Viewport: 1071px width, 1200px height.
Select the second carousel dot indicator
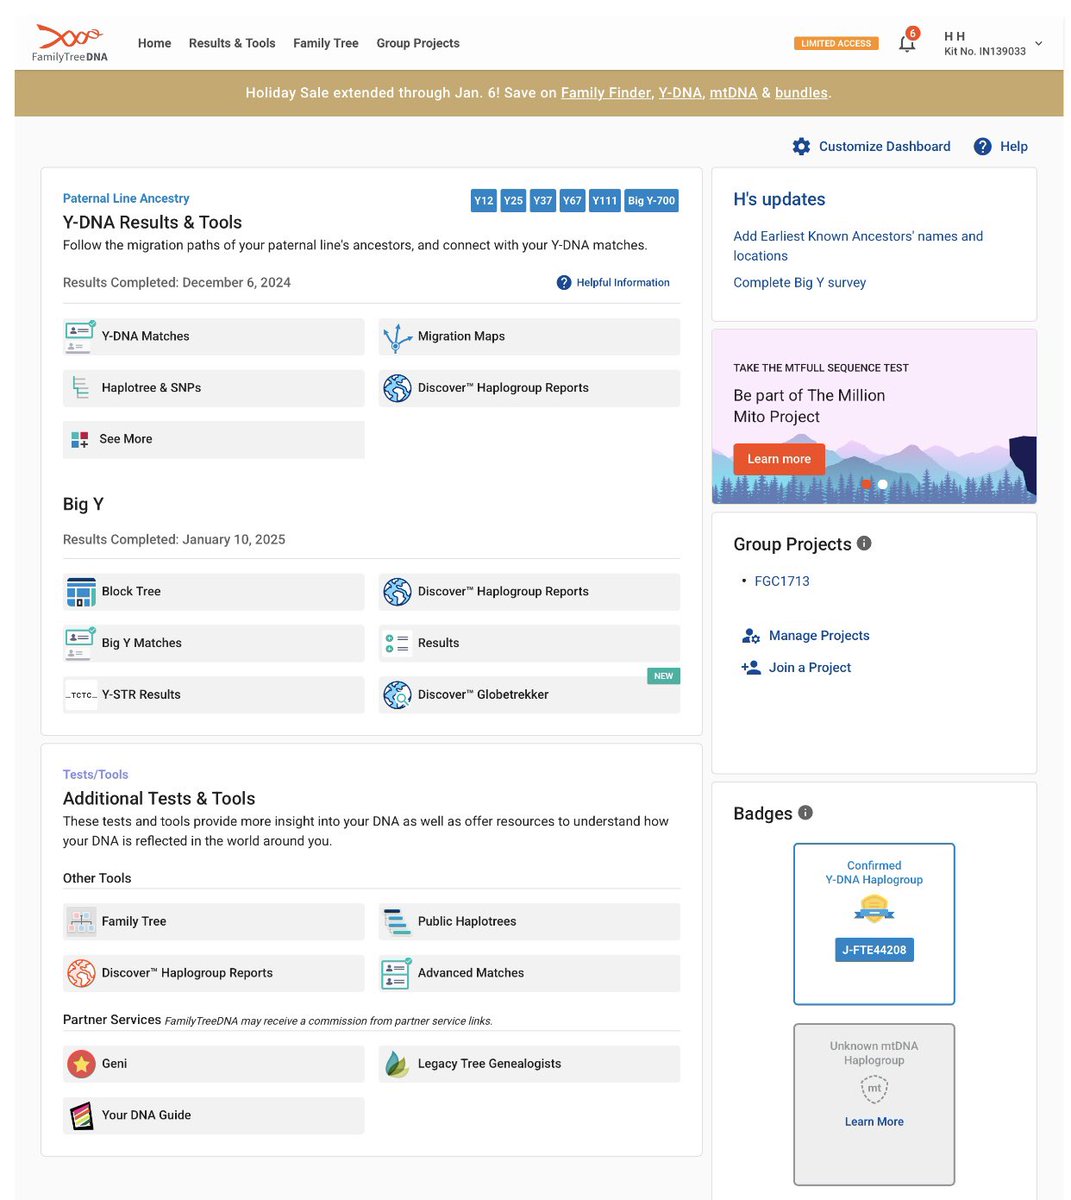883,484
